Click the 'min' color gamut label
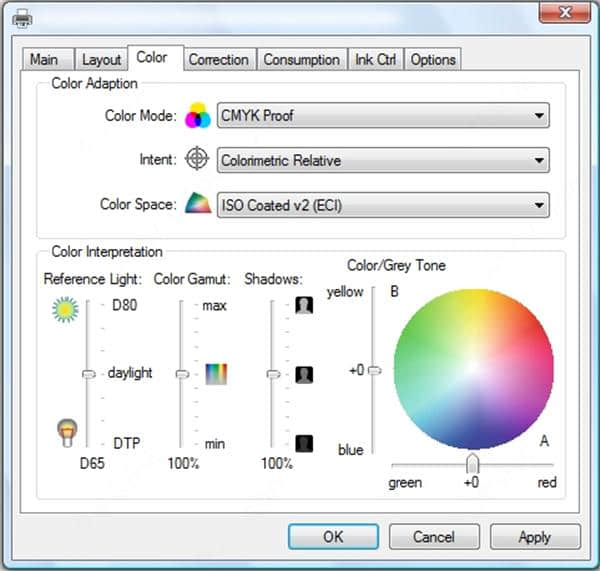 215,444
